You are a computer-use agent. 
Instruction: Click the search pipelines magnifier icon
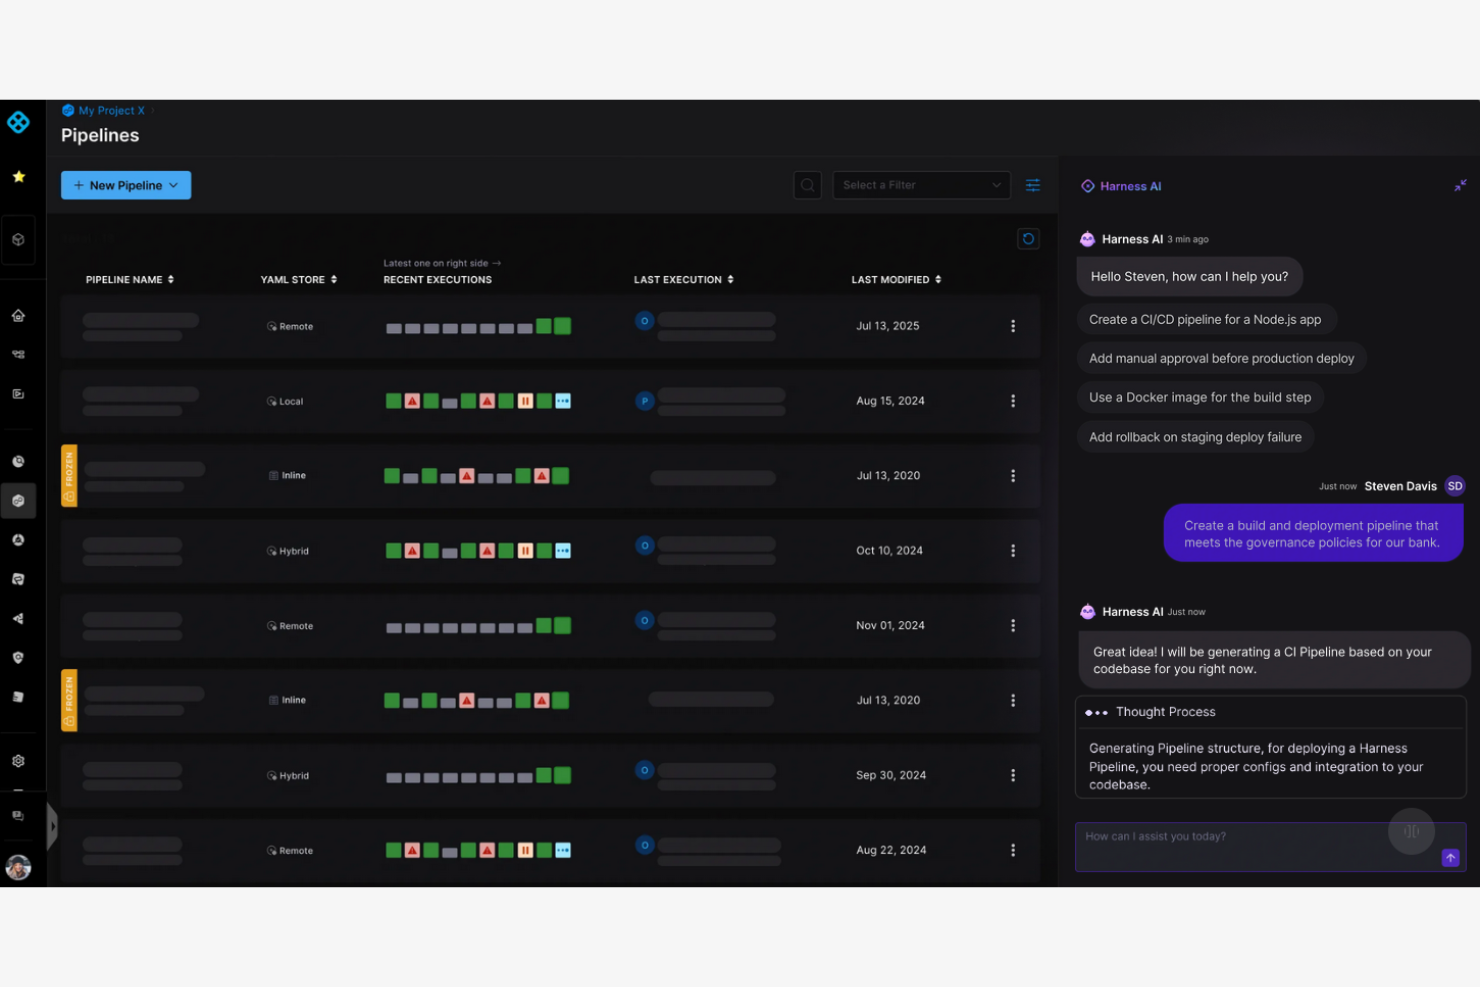[807, 185]
